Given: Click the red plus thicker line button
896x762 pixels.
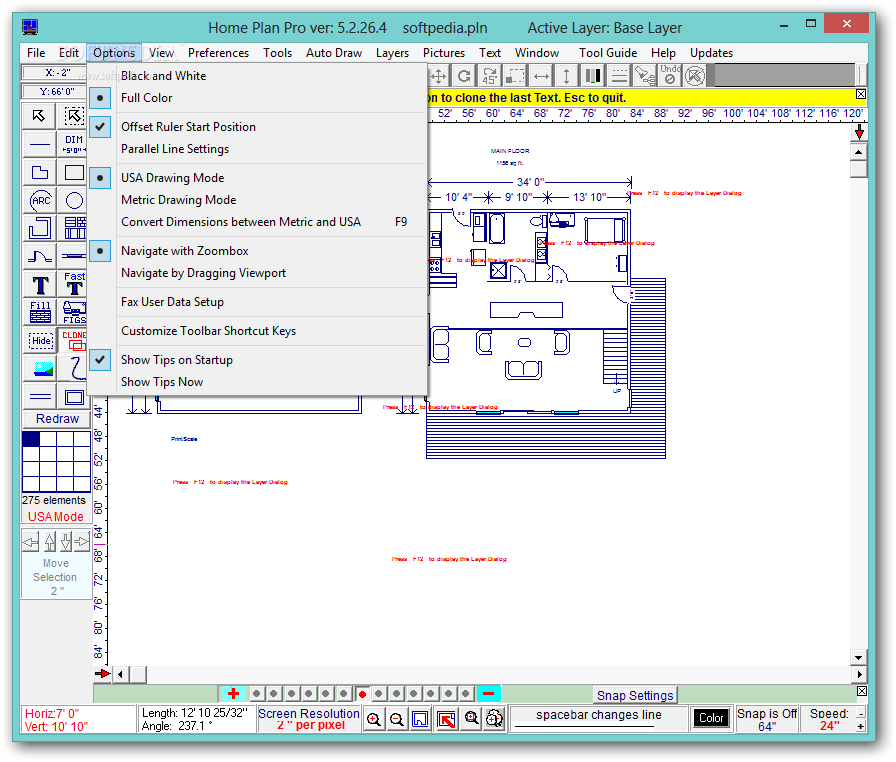Looking at the screenshot, I should pos(233,694).
